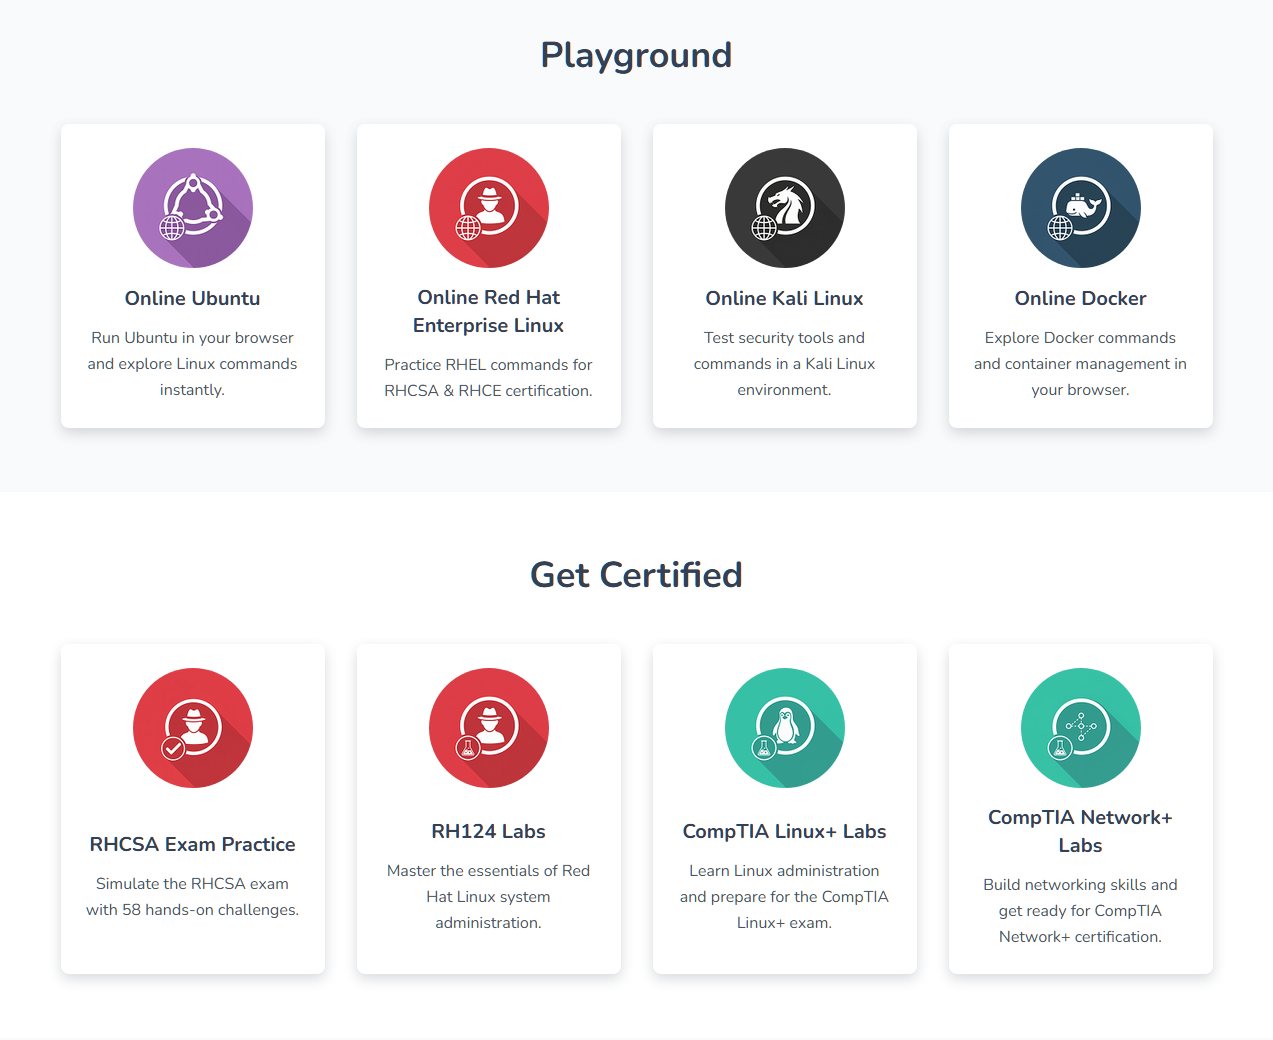1273x1040 pixels.
Task: Click the CompTIA Linux+ penguin icon
Action: (x=785, y=728)
